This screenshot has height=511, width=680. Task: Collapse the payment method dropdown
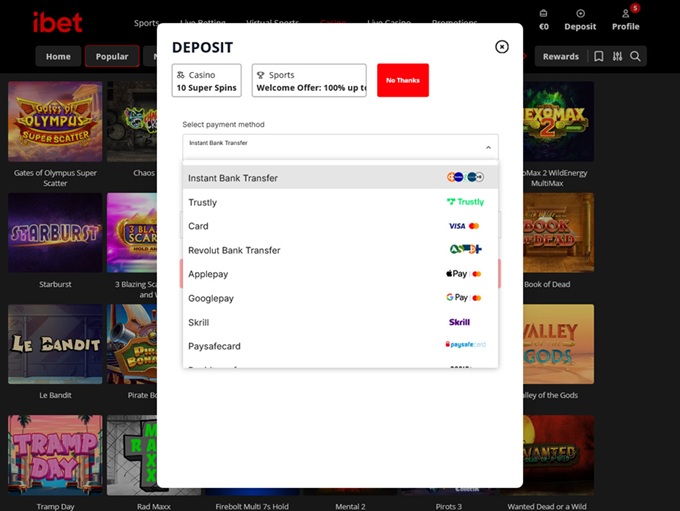tap(488, 147)
